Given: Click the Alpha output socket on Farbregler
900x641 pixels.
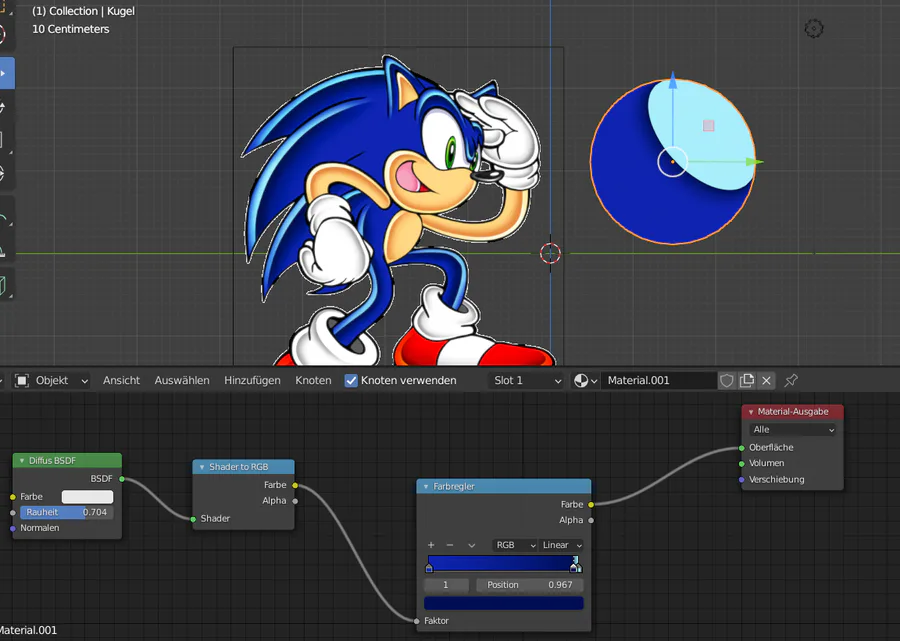Looking at the screenshot, I should pyautogui.click(x=591, y=520).
